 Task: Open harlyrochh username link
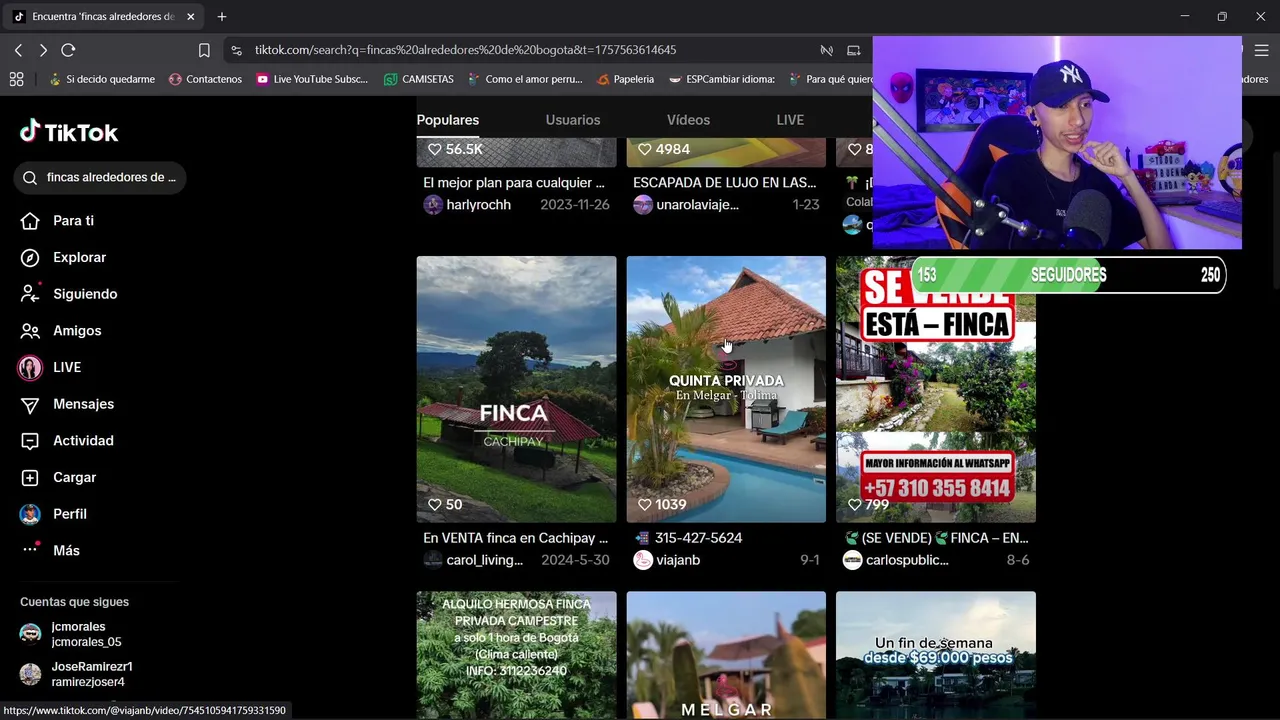point(479,205)
